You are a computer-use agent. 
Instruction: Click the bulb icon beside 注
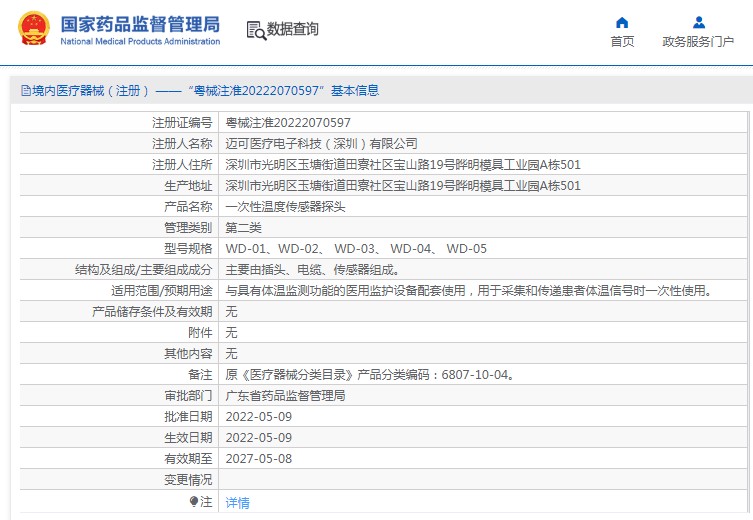(x=194, y=502)
